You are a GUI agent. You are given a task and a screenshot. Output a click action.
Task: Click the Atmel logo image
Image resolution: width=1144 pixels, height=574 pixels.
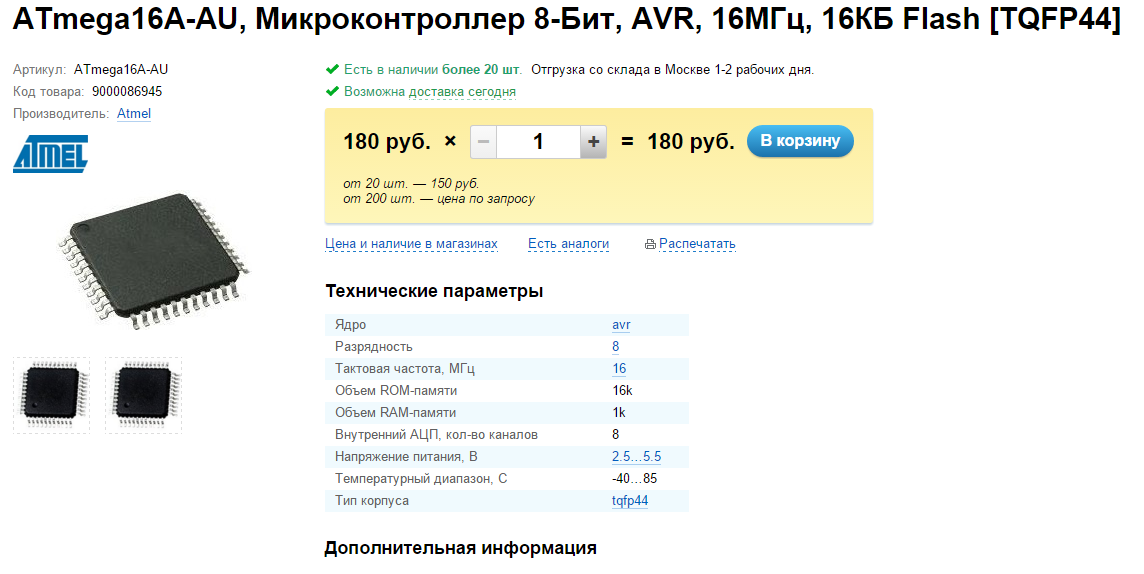(50, 154)
